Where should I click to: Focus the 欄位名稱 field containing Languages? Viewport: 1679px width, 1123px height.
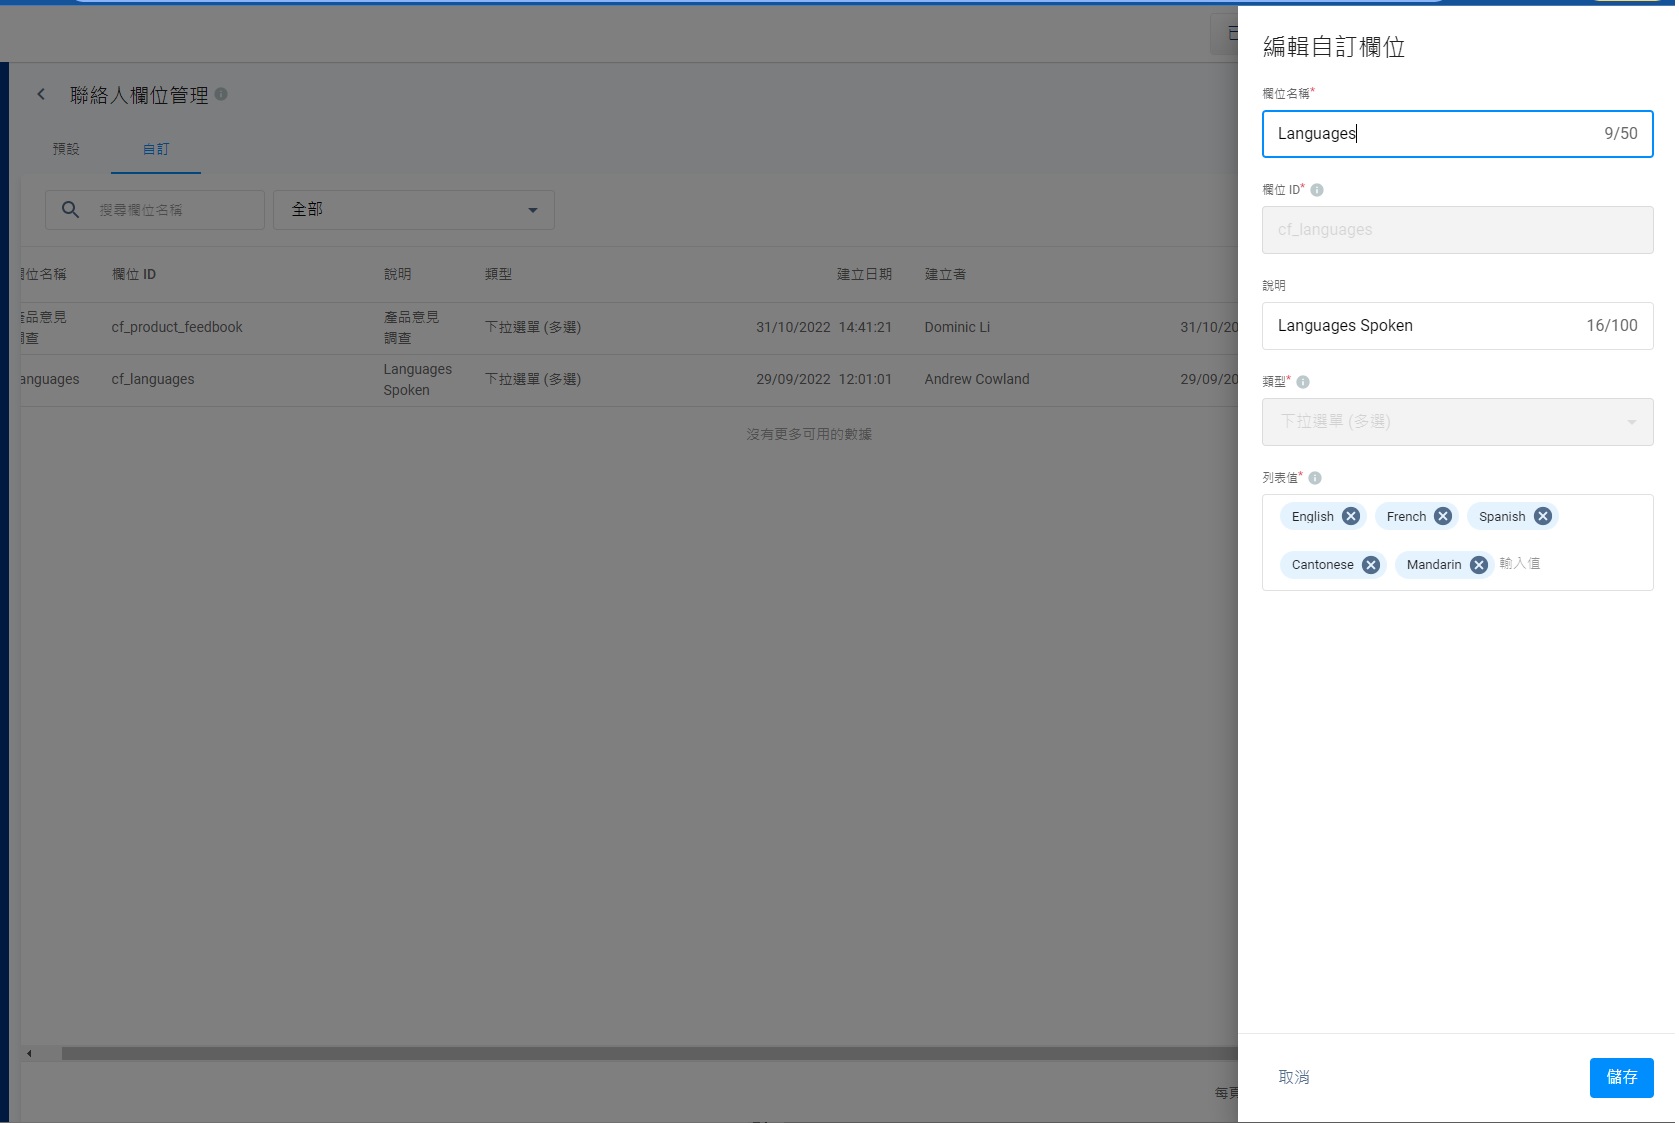pos(1457,134)
